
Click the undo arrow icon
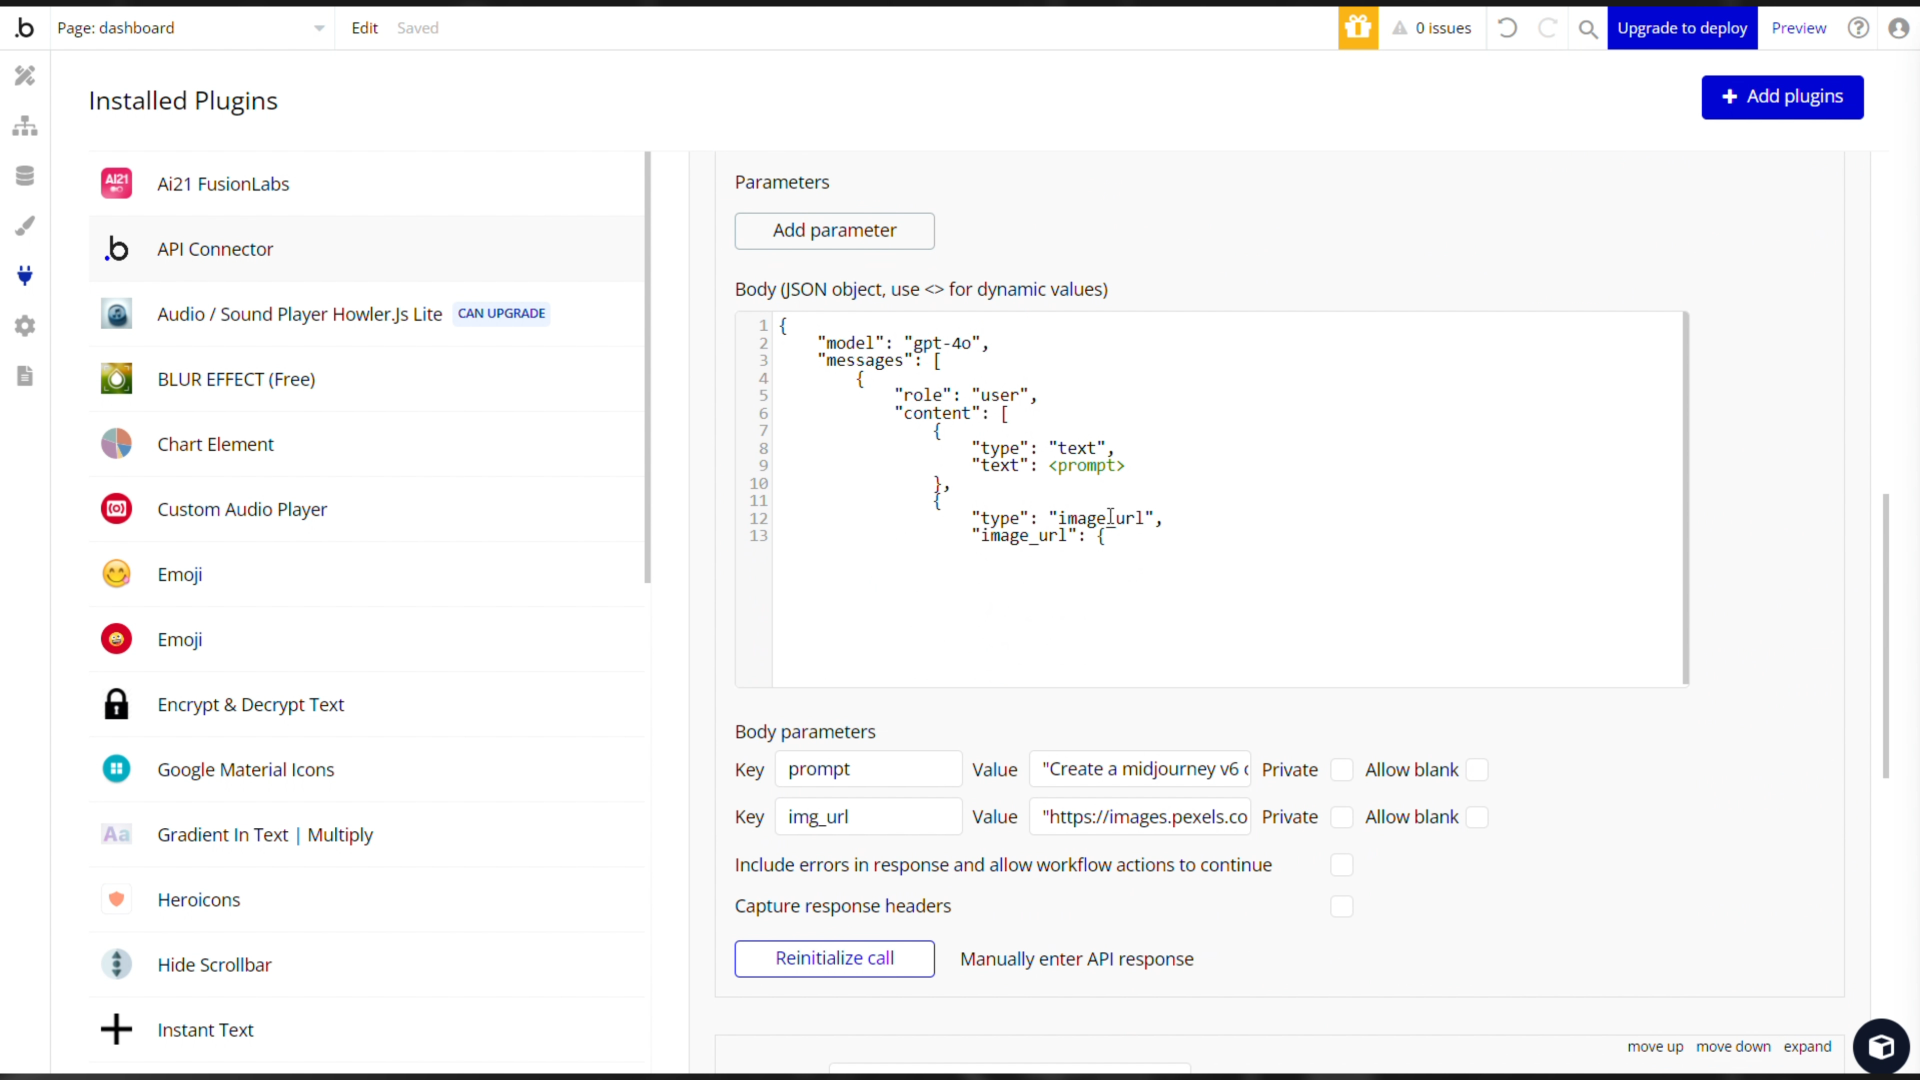pos(1507,28)
